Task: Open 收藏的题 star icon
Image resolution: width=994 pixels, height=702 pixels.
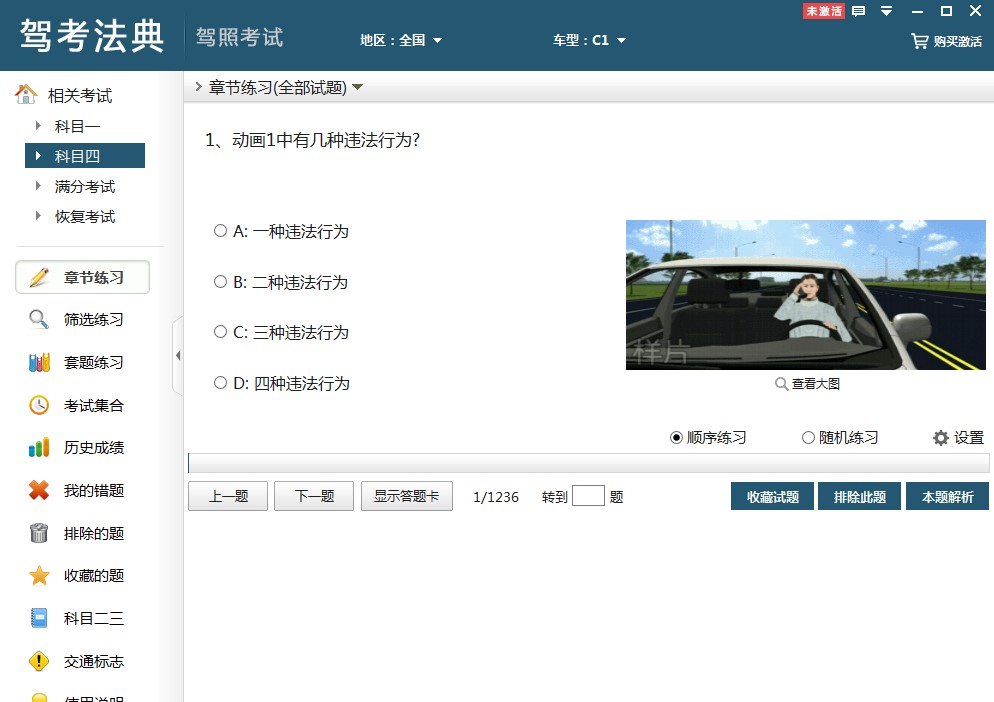Action: click(x=39, y=576)
